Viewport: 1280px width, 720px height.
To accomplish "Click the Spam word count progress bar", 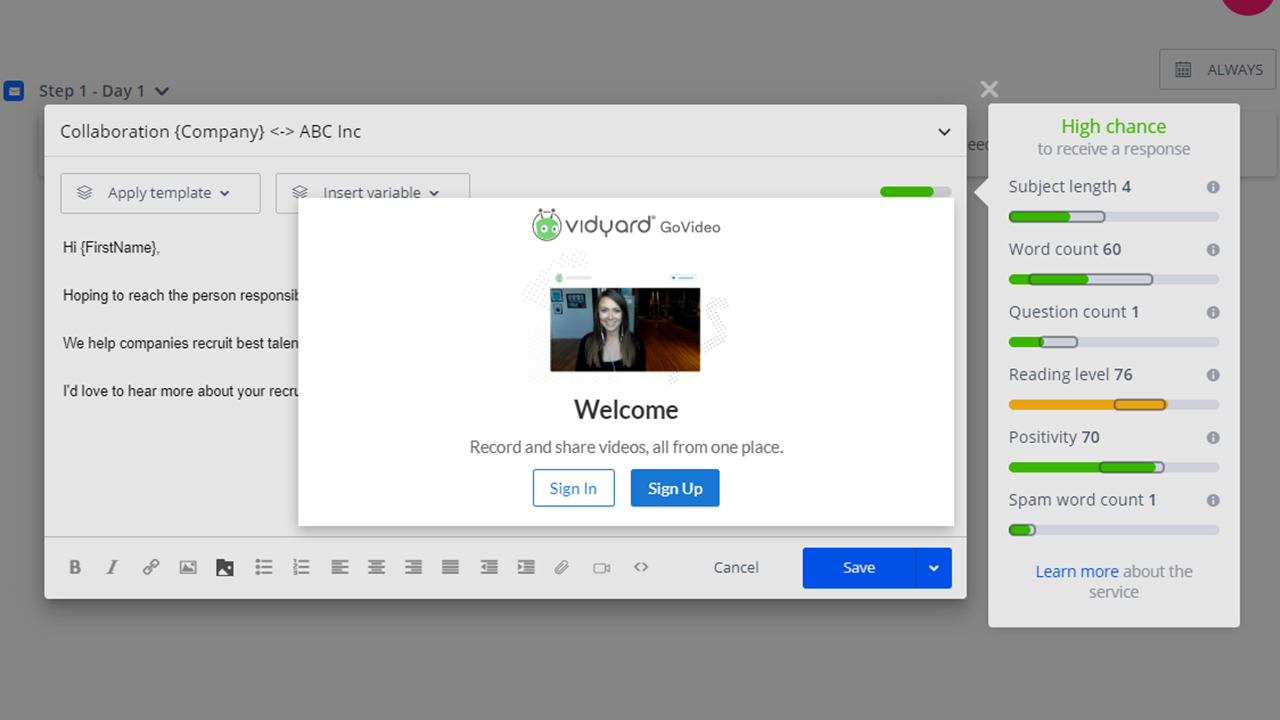I will coord(1114,530).
